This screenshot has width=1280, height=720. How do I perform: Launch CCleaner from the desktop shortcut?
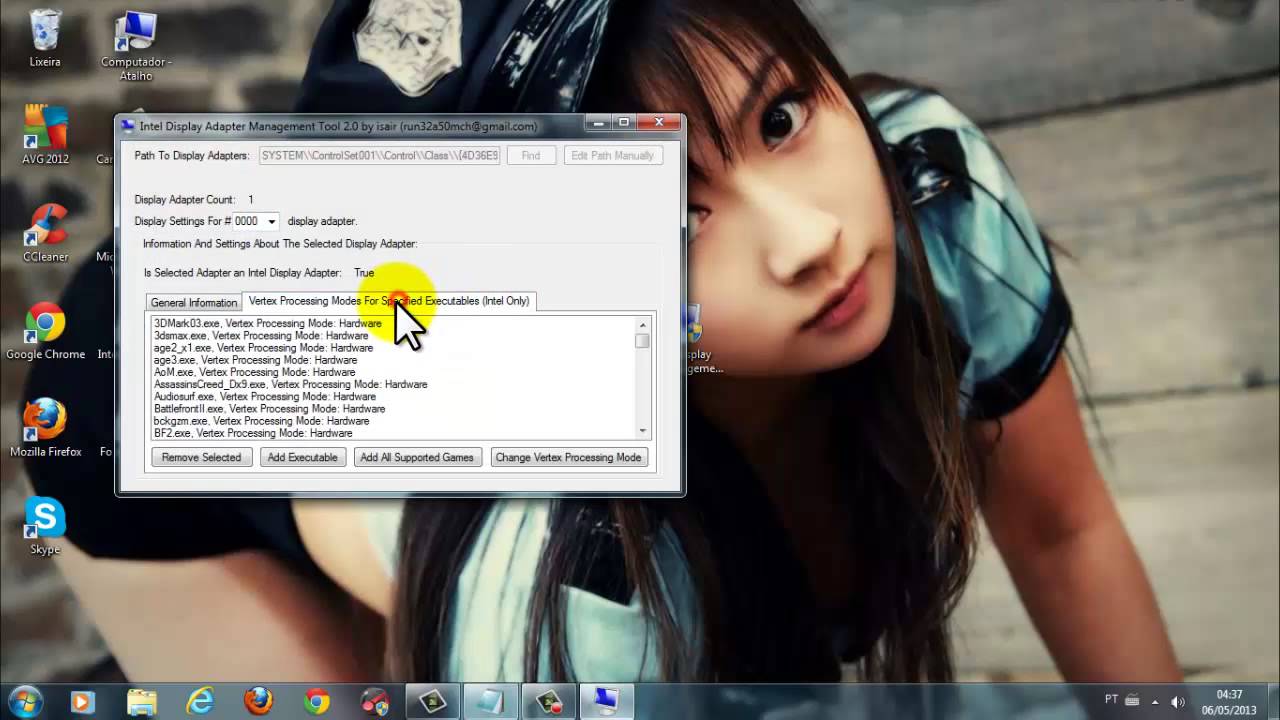click(45, 232)
